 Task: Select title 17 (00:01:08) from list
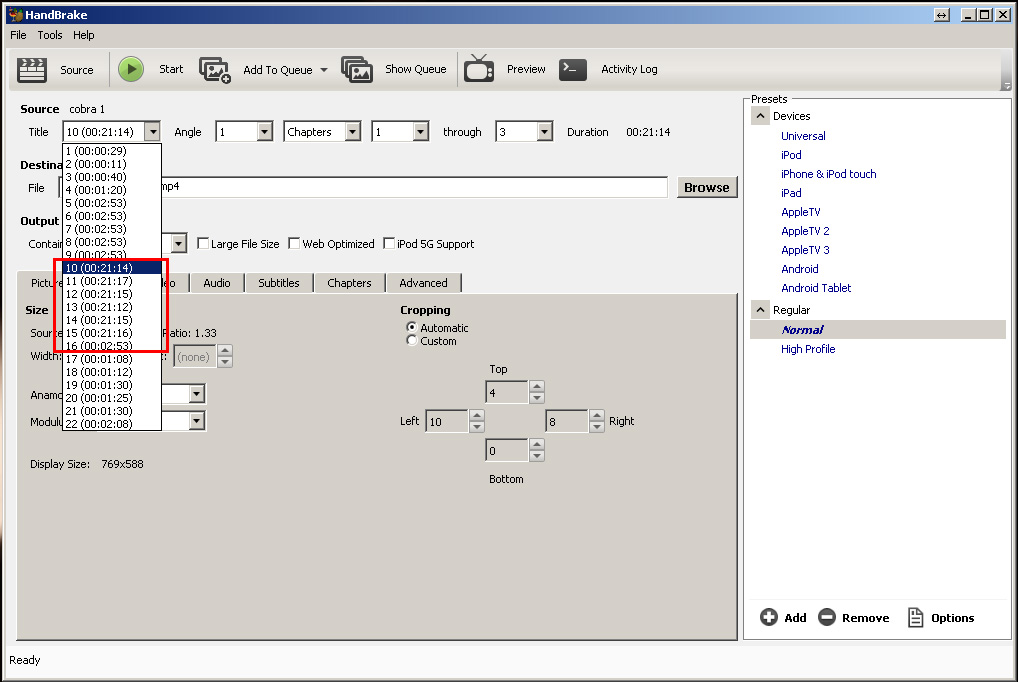click(112, 359)
